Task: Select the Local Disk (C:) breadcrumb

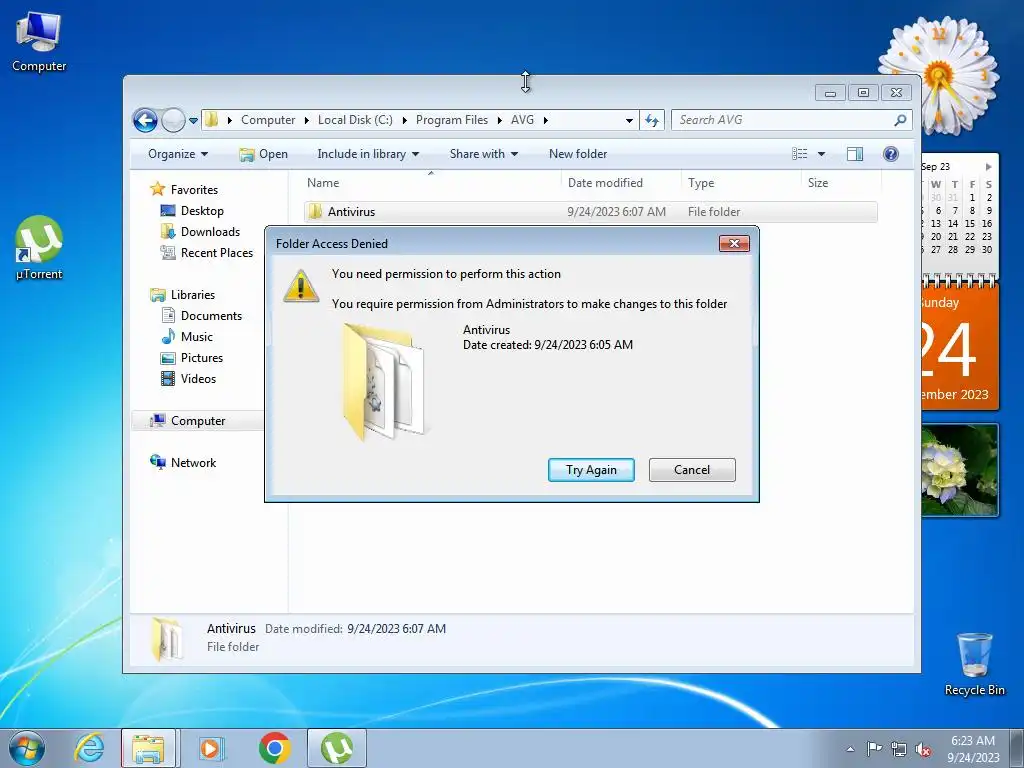Action: [x=355, y=120]
